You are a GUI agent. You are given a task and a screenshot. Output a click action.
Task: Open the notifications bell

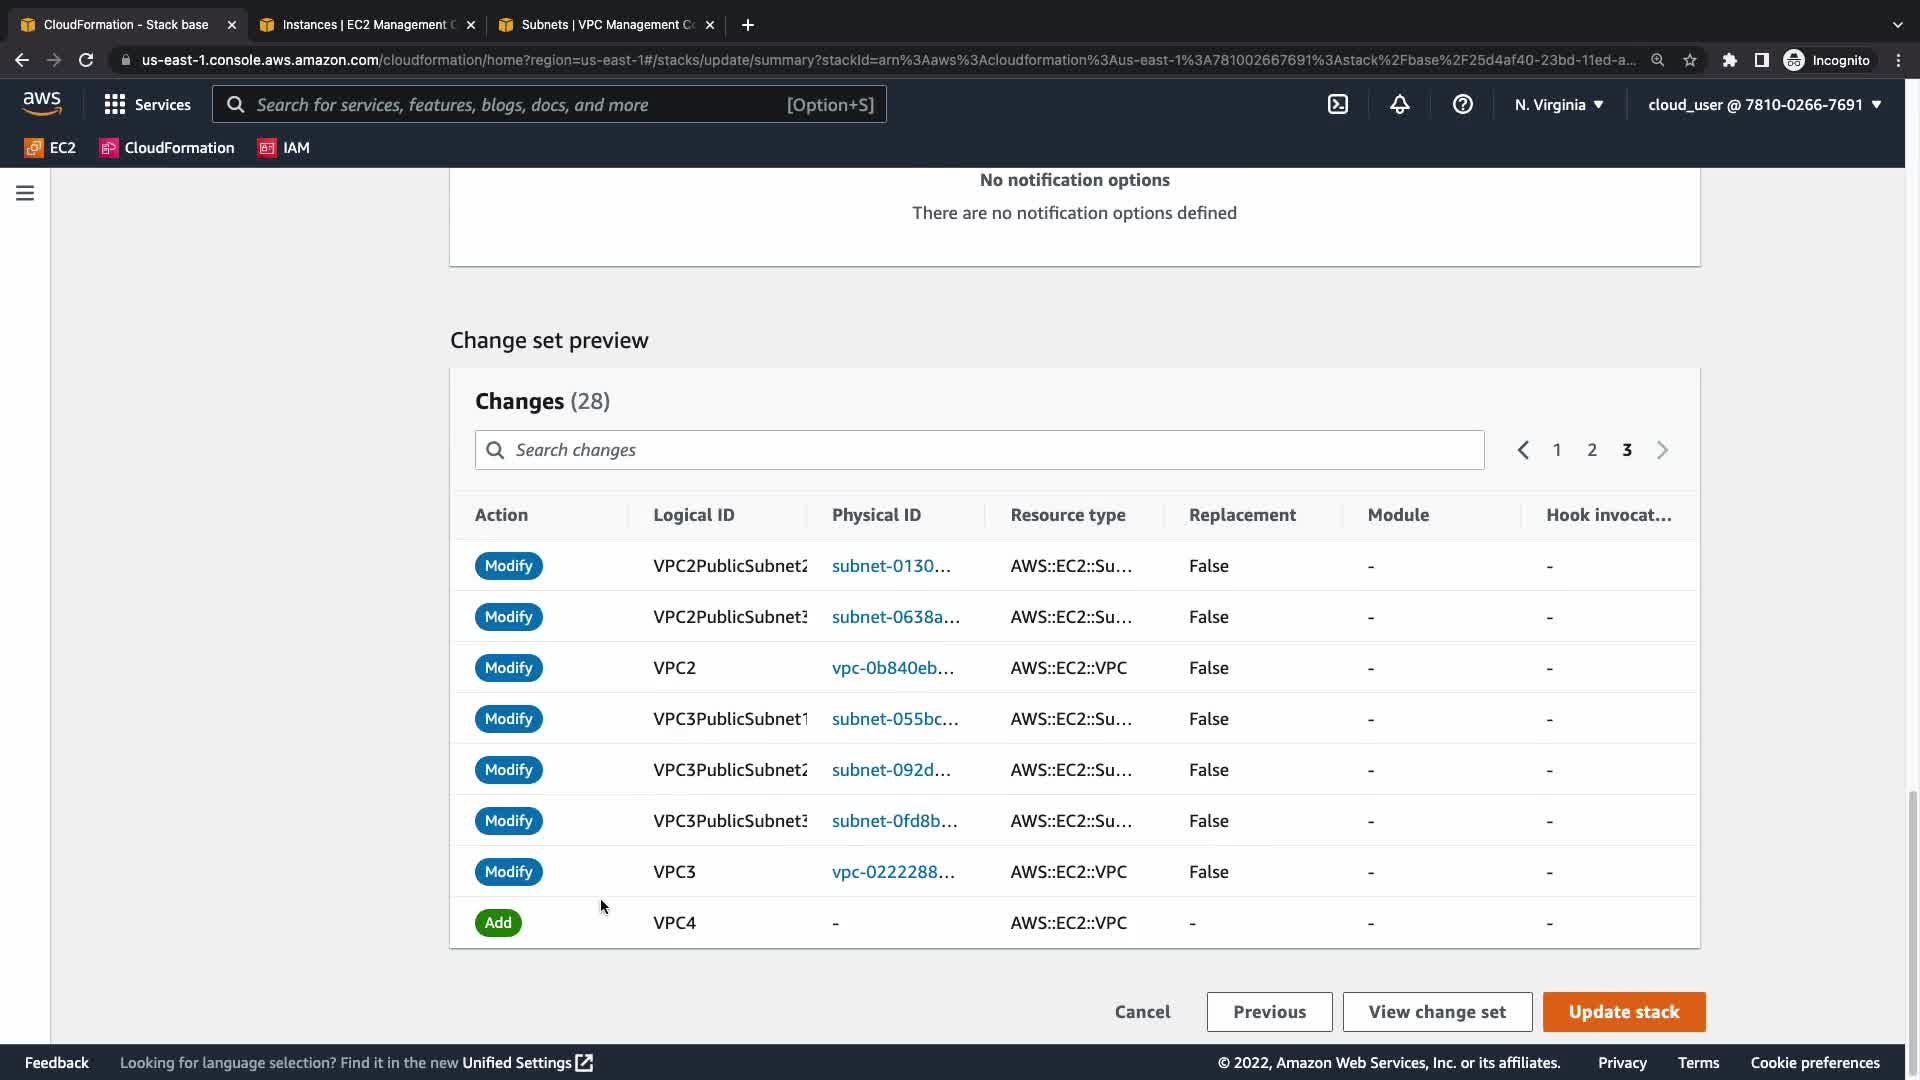pos(1400,104)
